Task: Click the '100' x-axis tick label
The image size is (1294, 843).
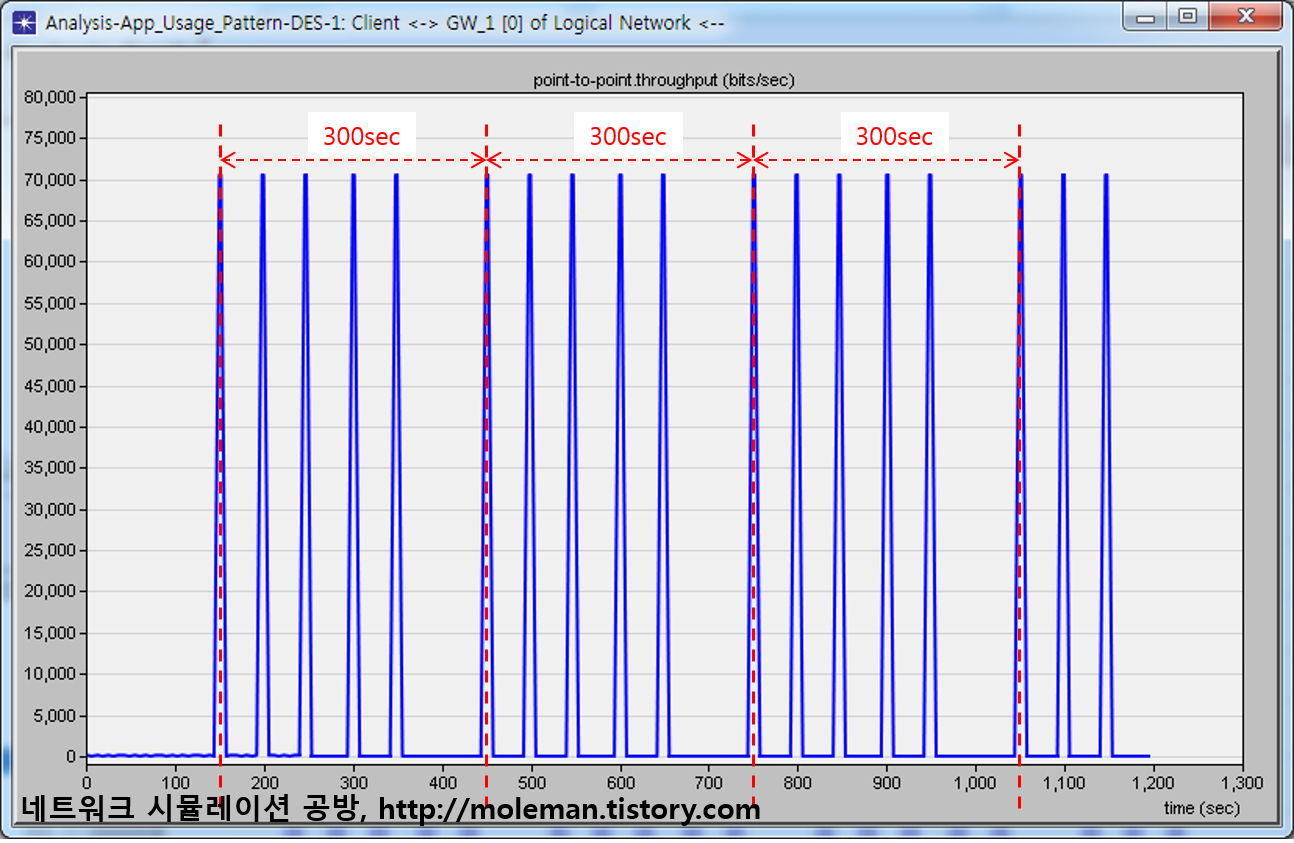Action: pyautogui.click(x=175, y=783)
